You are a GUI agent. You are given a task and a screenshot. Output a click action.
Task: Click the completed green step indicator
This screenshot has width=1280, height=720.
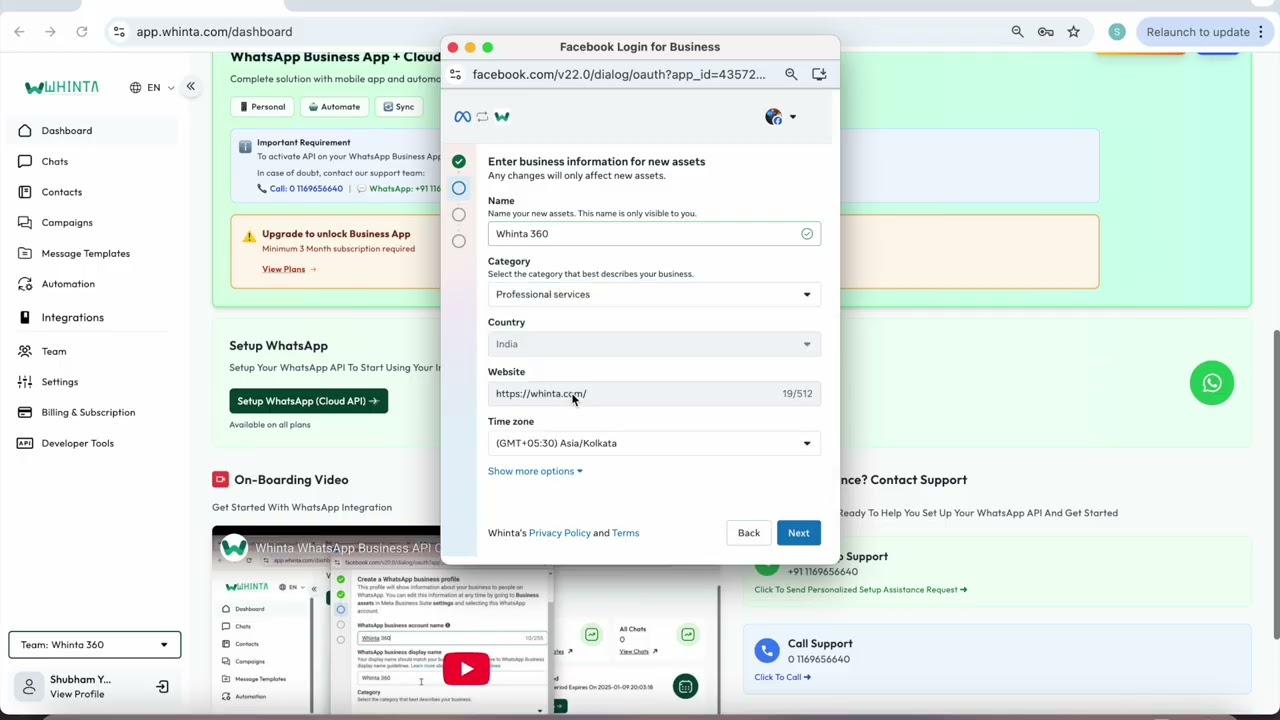[459, 161]
